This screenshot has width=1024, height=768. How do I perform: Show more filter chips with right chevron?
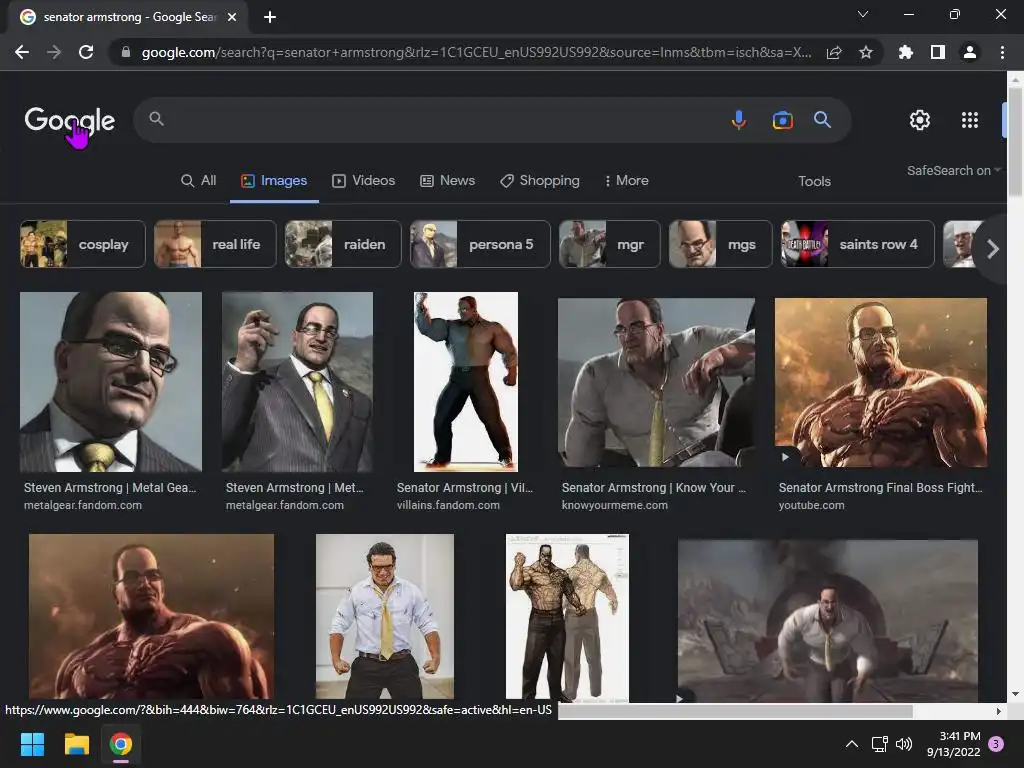click(x=992, y=249)
